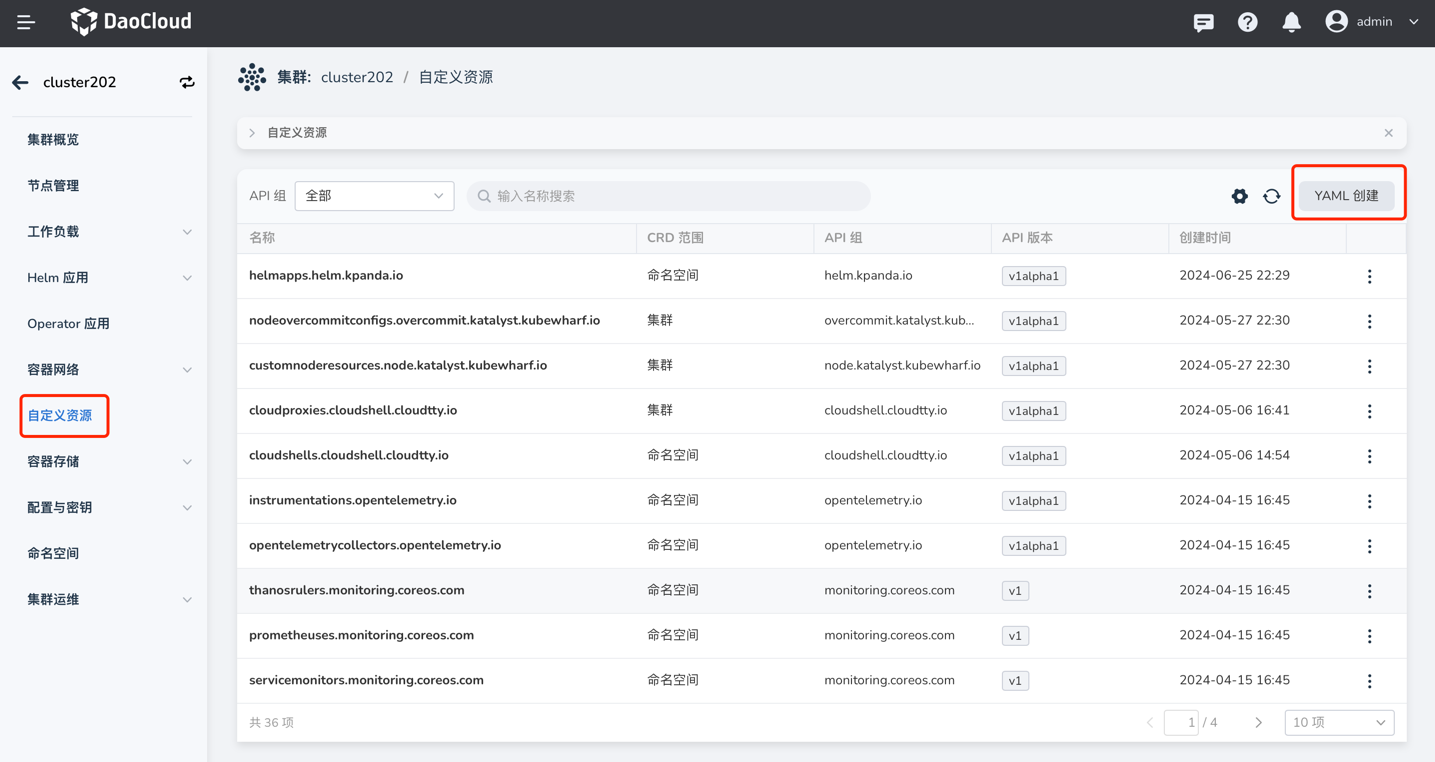Go back using the left arrow icon
Screen dimensions: 1435x762
(x=21, y=83)
